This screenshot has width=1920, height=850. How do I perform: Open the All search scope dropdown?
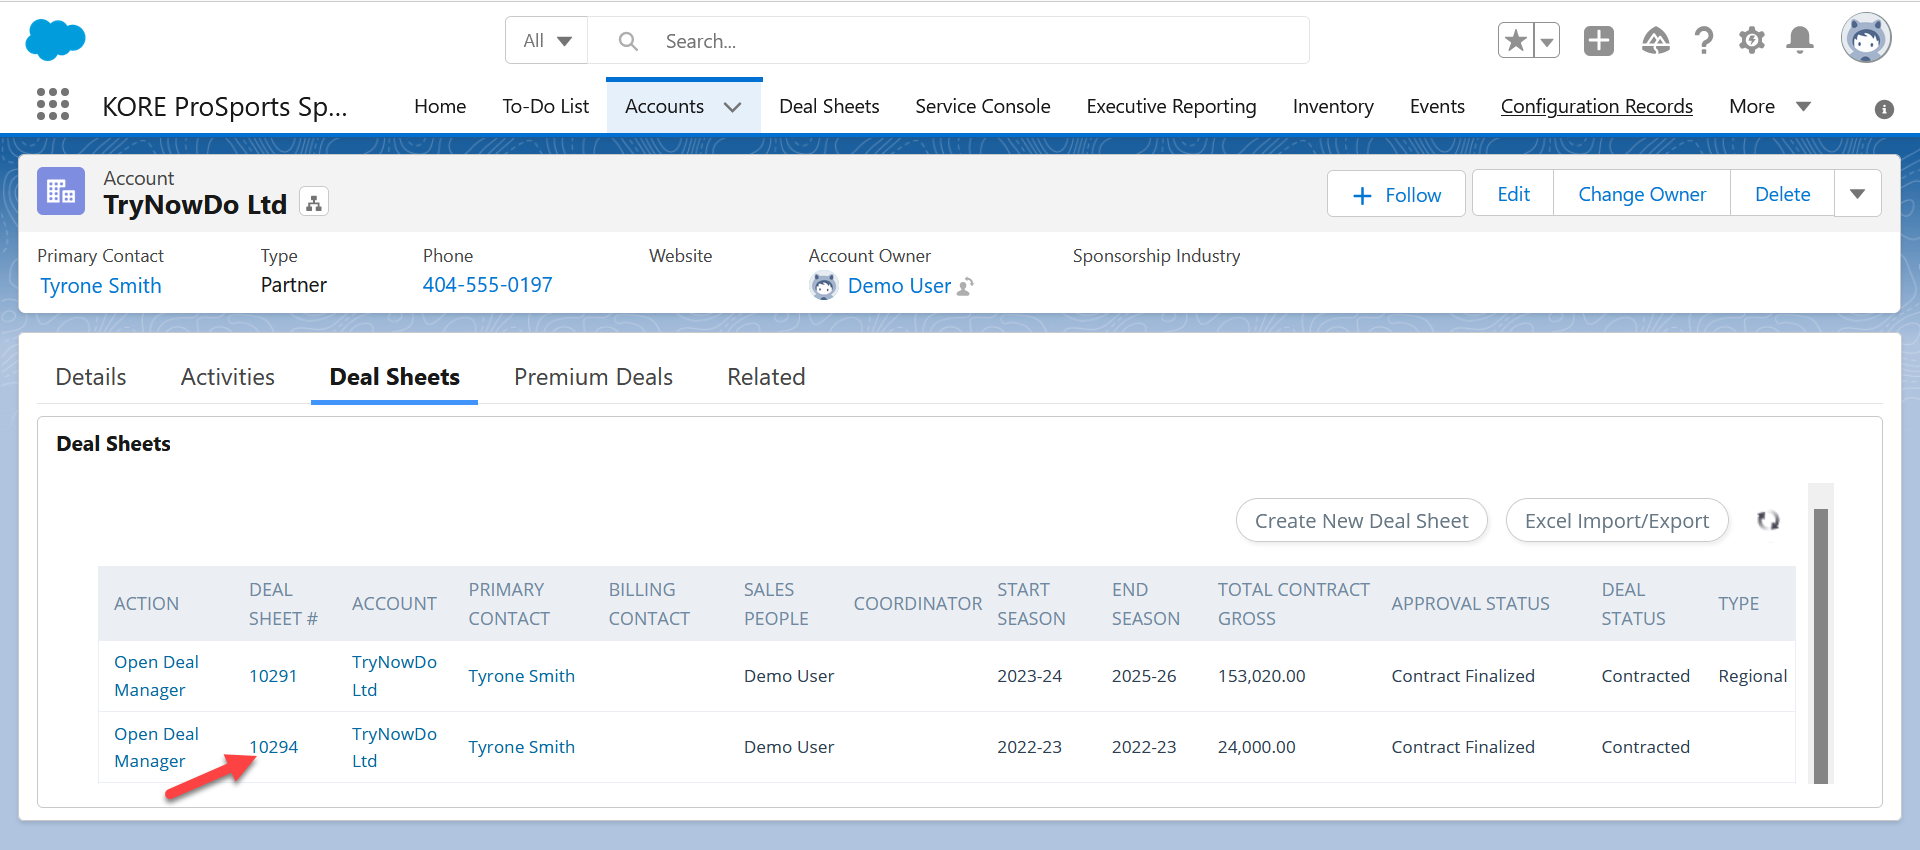pyautogui.click(x=547, y=41)
